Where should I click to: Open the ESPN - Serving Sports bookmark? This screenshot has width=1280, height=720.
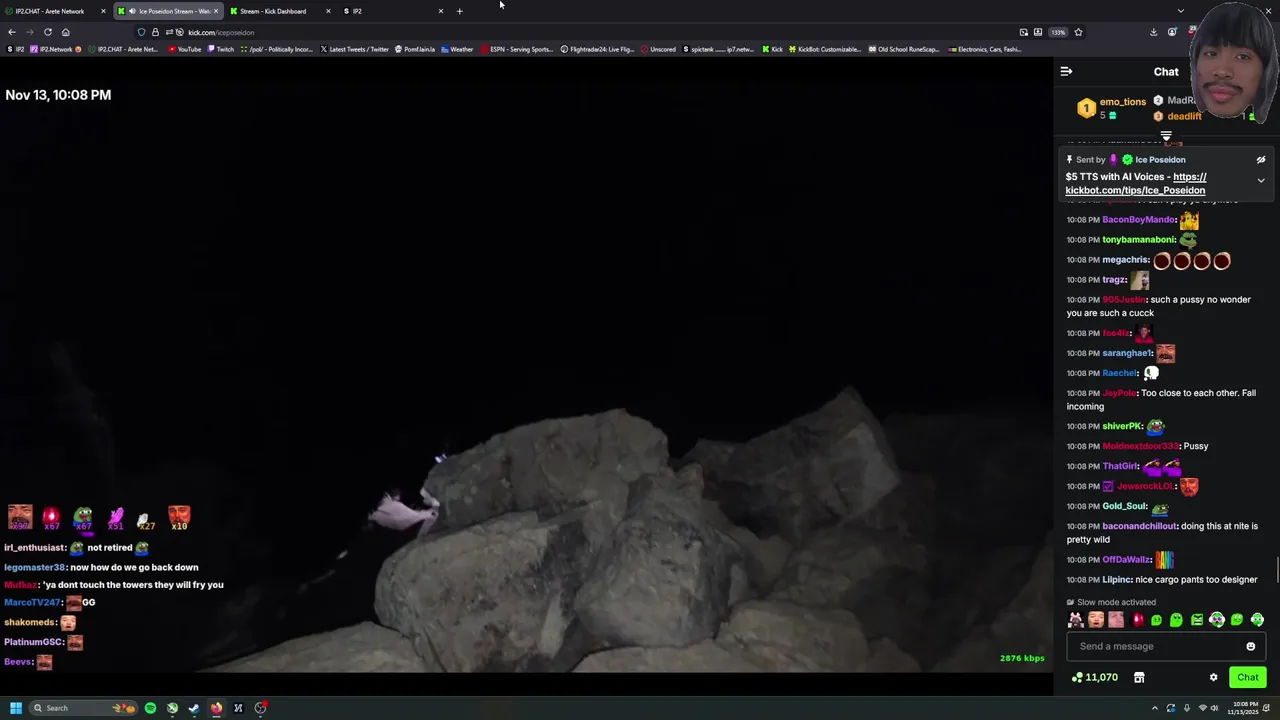(x=517, y=49)
